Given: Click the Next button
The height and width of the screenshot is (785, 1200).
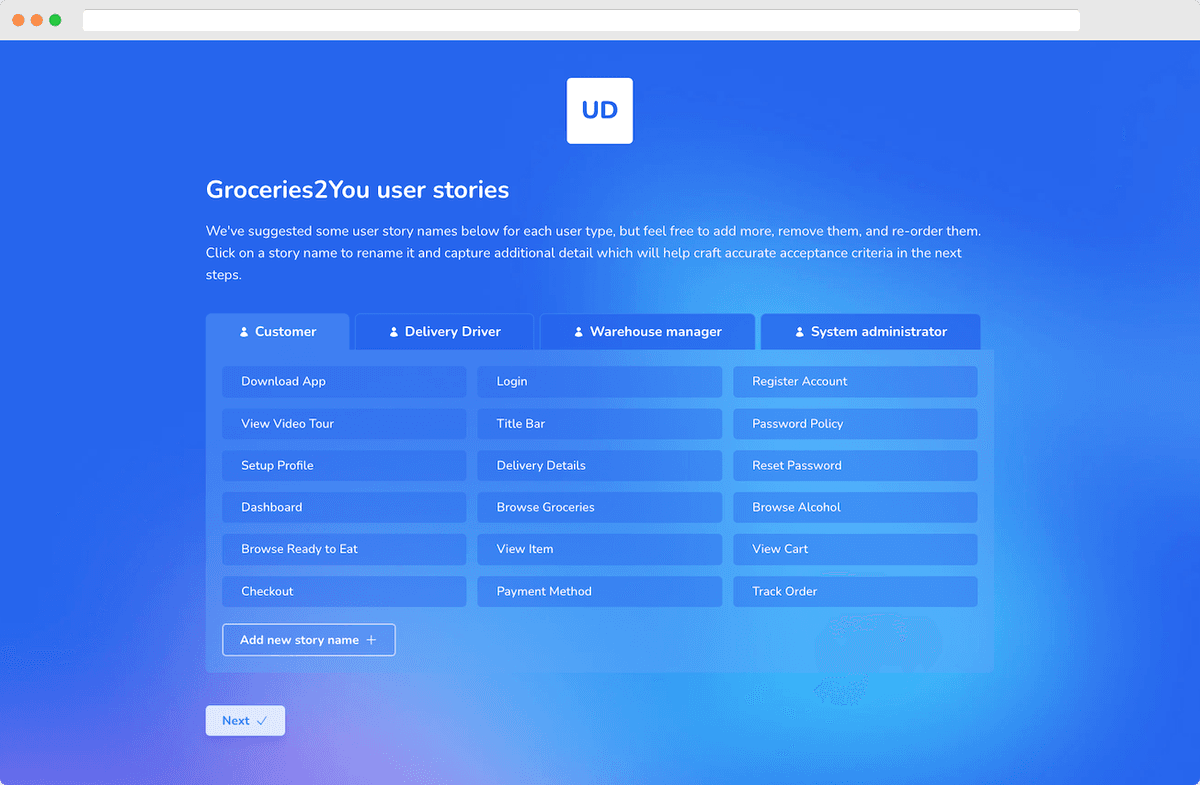Looking at the screenshot, I should 244,720.
